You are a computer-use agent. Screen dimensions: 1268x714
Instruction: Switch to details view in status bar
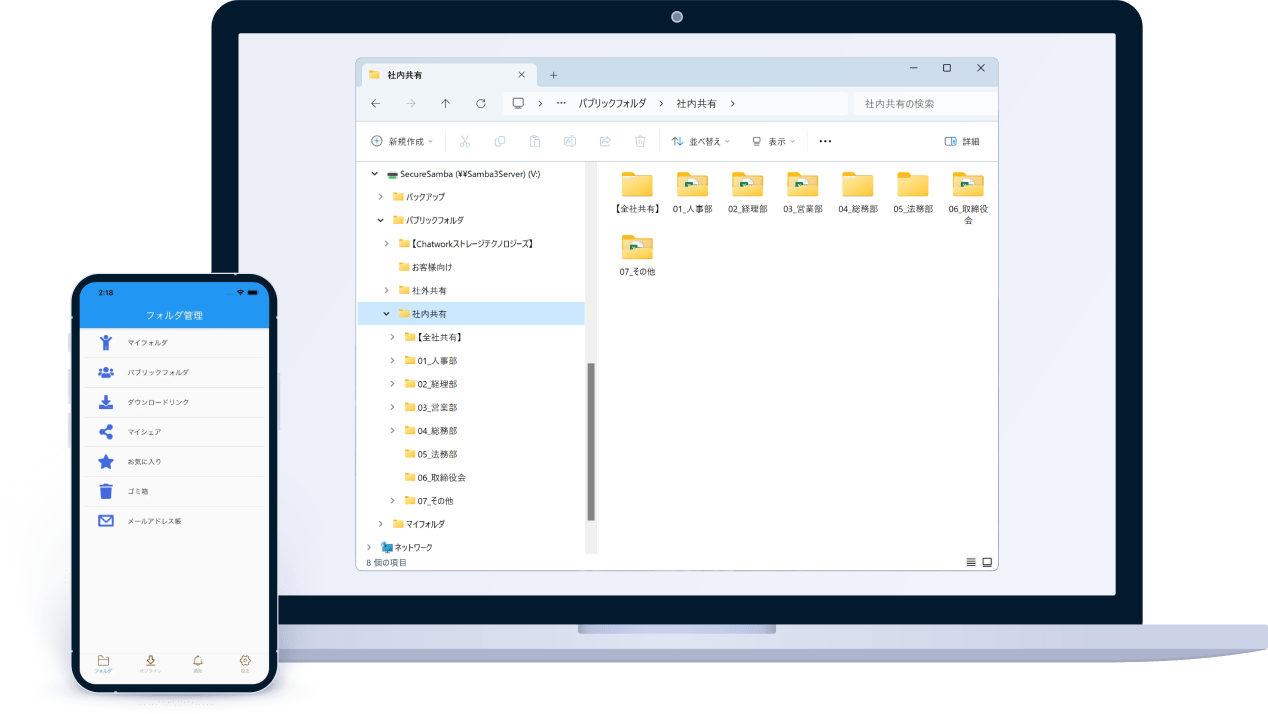[x=971, y=562]
